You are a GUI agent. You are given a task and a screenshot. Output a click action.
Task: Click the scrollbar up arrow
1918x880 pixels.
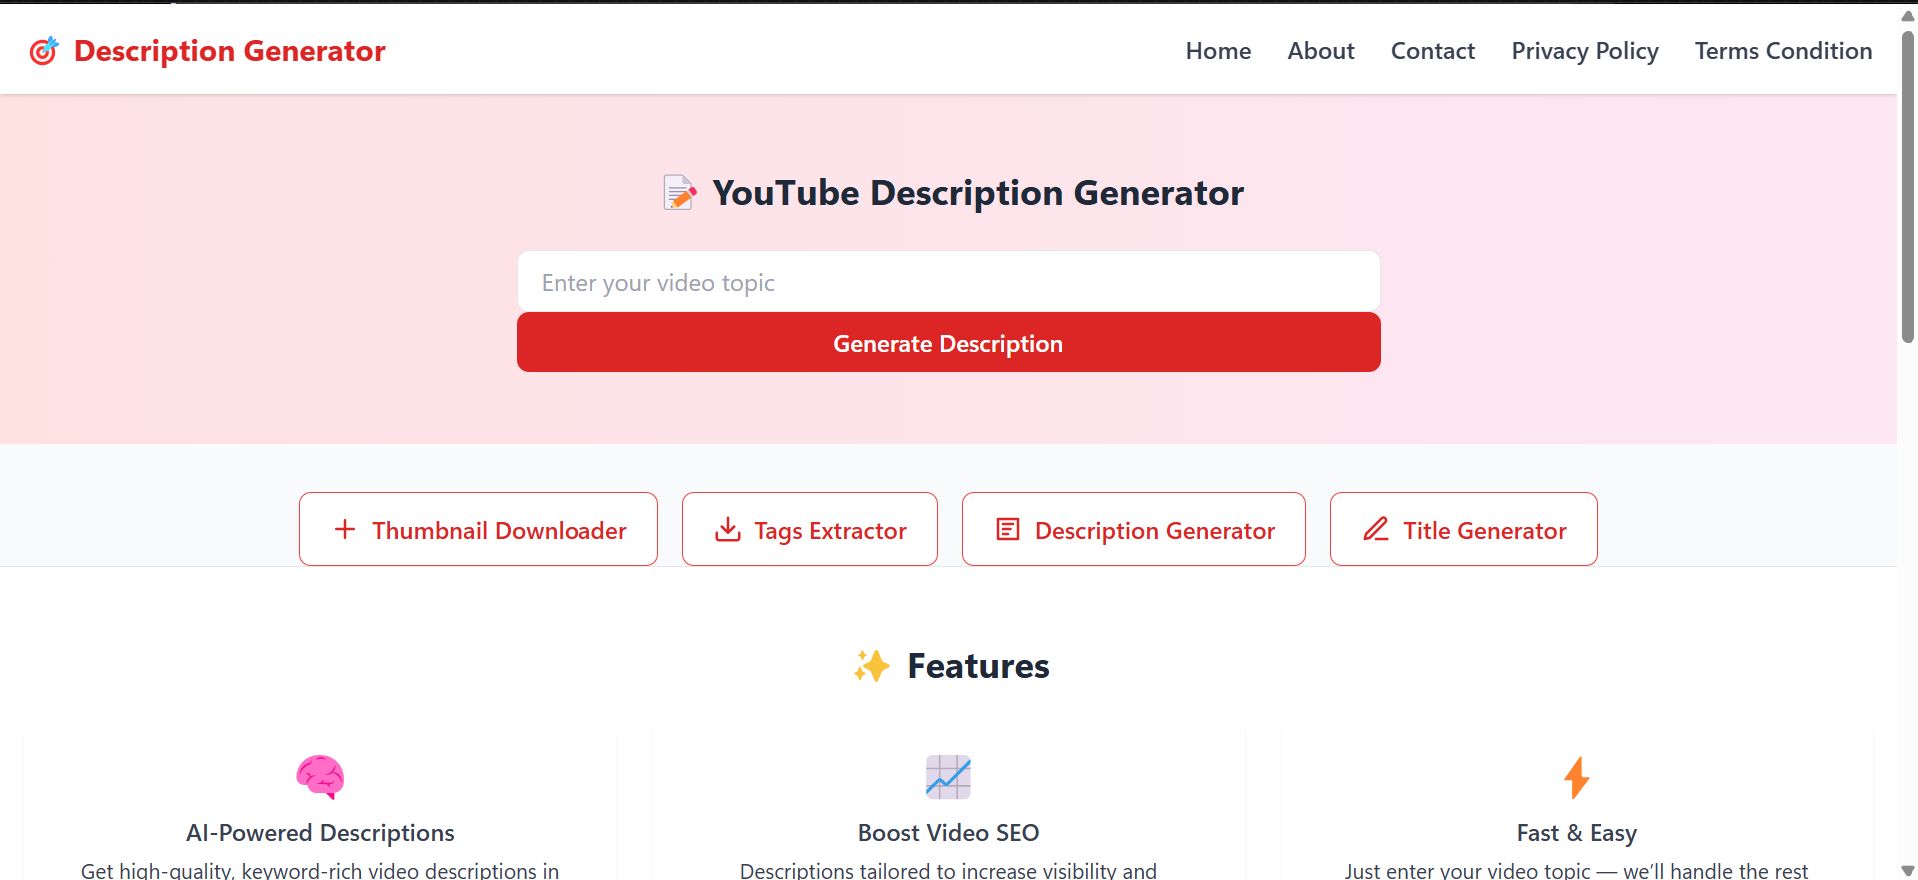1908,15
